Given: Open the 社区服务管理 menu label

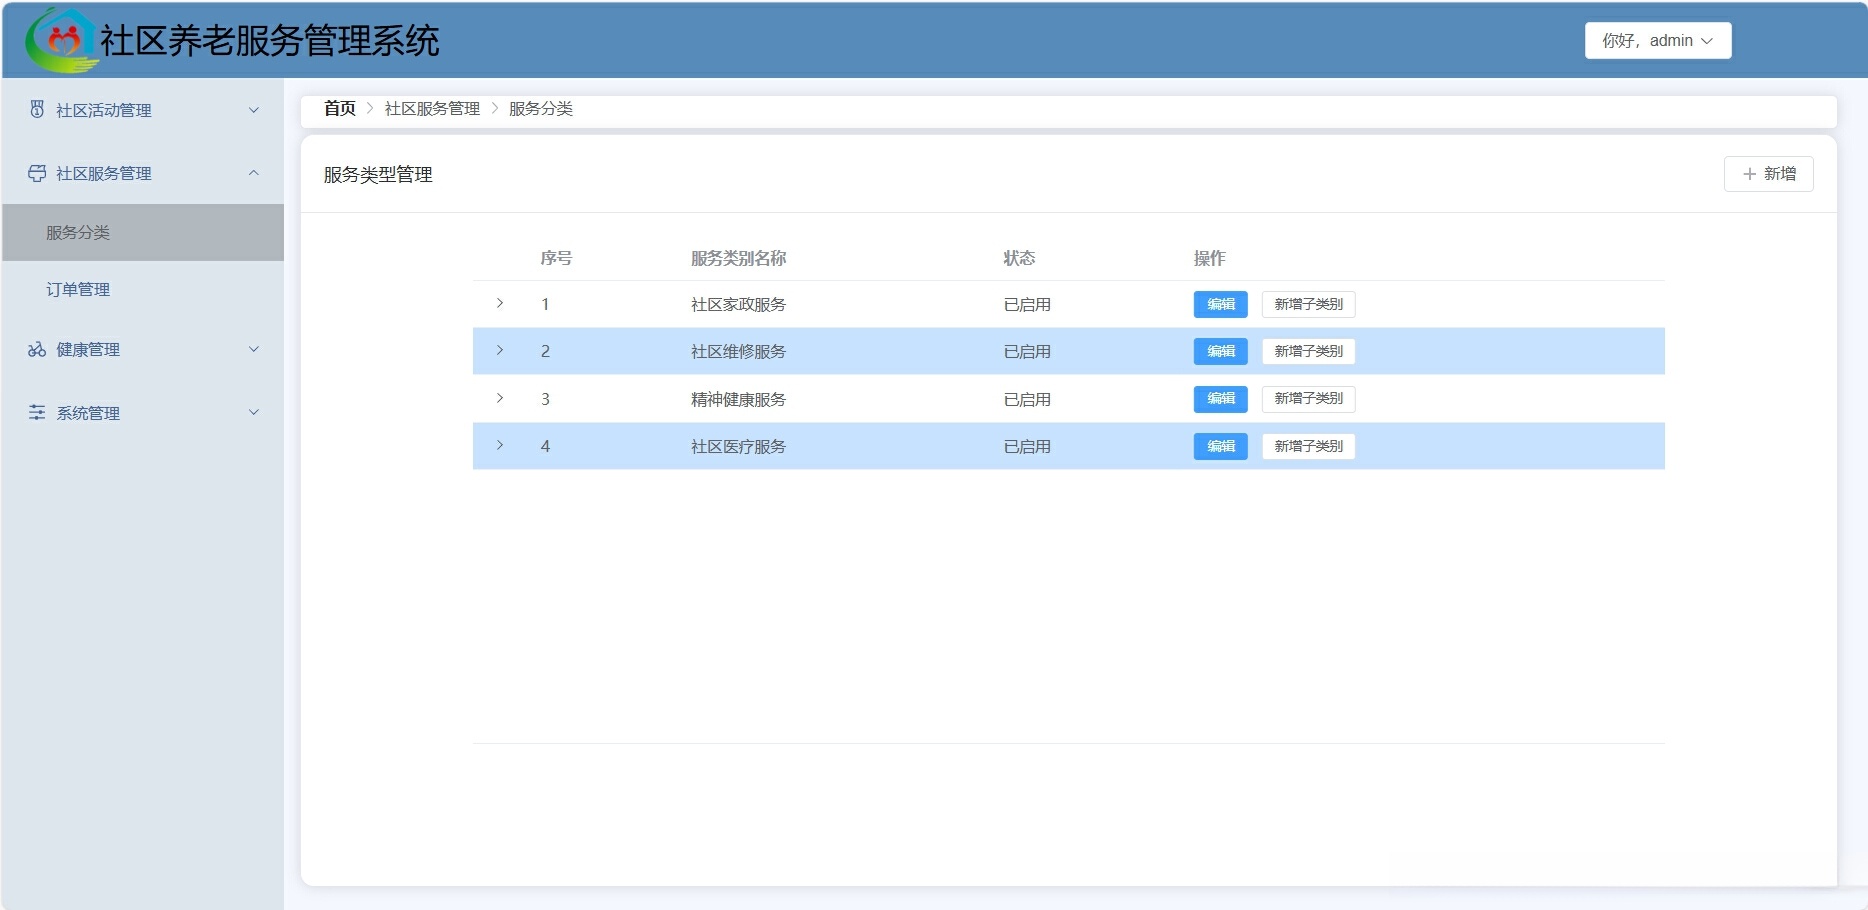Looking at the screenshot, I should [x=104, y=173].
